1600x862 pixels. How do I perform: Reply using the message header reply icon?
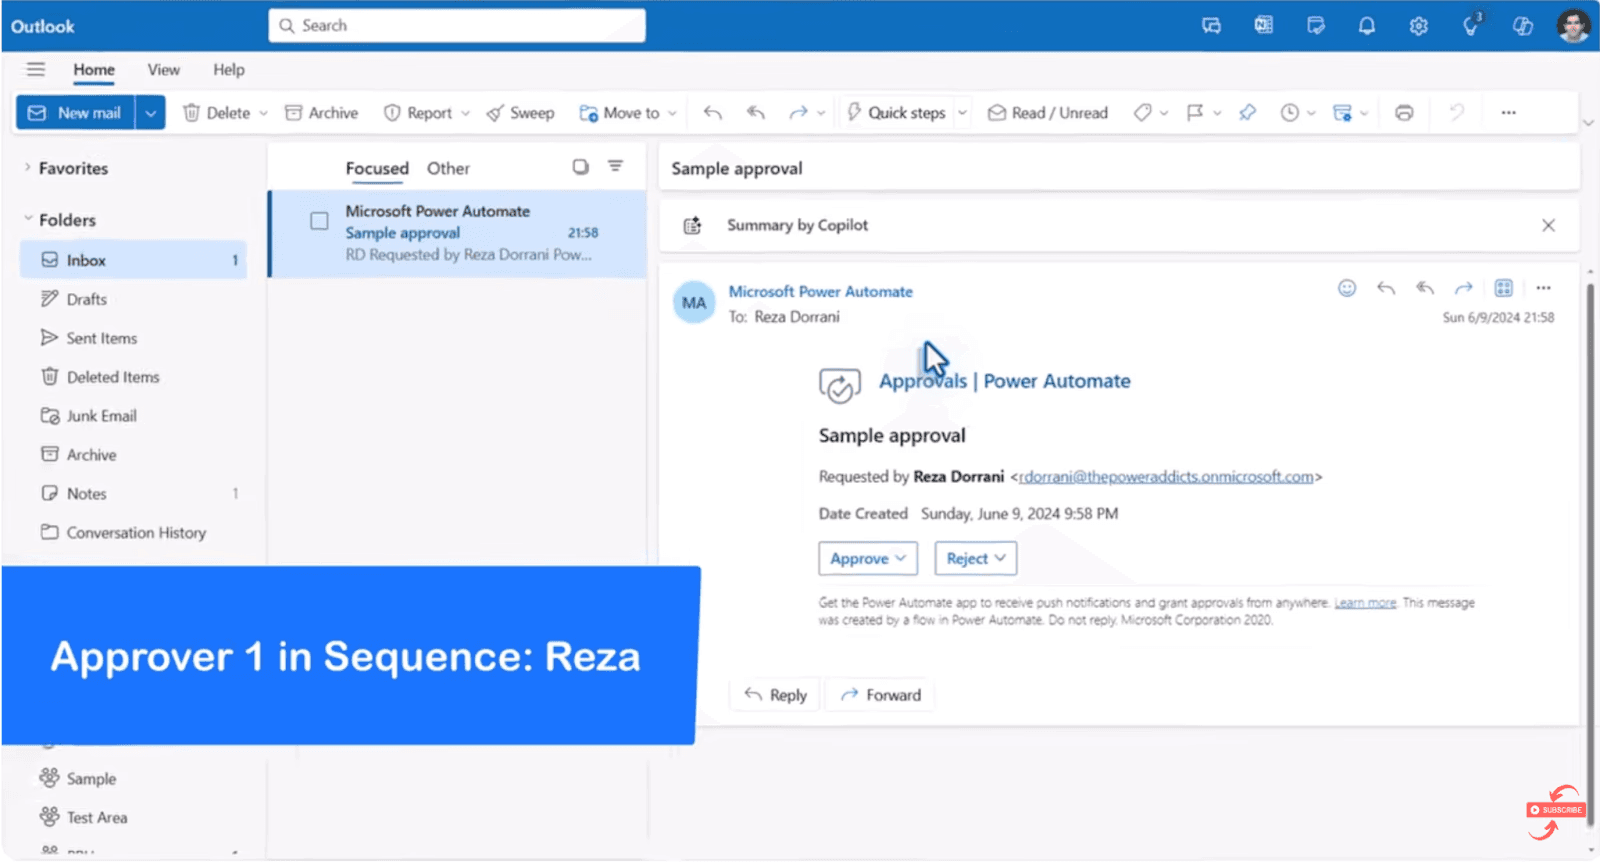coord(1386,288)
